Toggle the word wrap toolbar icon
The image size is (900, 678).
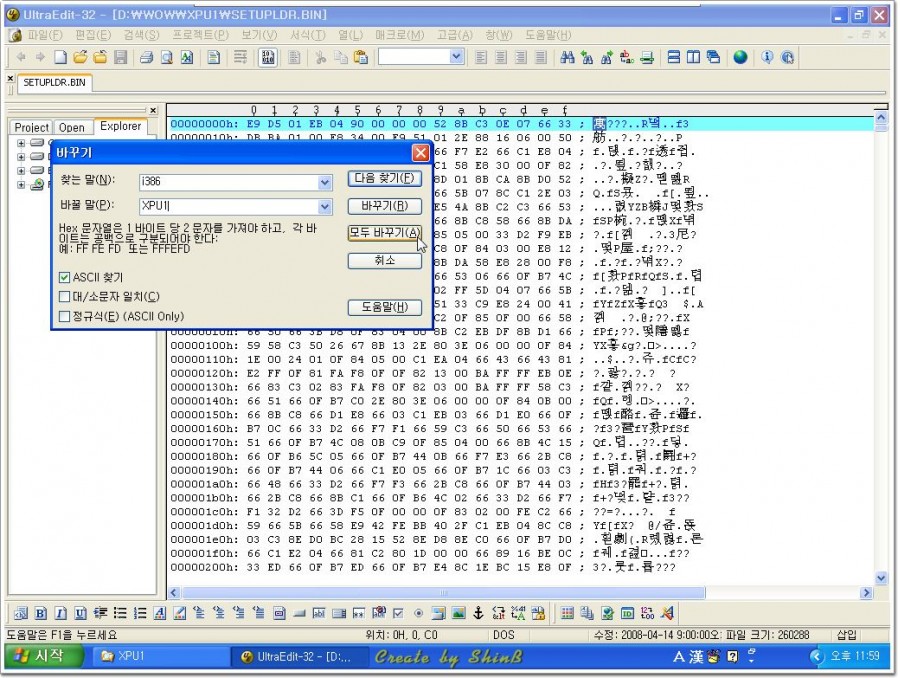pos(240,57)
